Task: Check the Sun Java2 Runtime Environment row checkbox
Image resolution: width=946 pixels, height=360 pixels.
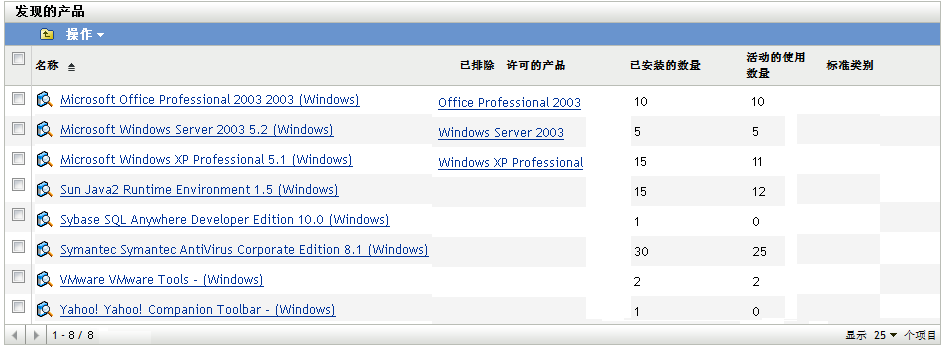Action: pyautogui.click(x=19, y=184)
